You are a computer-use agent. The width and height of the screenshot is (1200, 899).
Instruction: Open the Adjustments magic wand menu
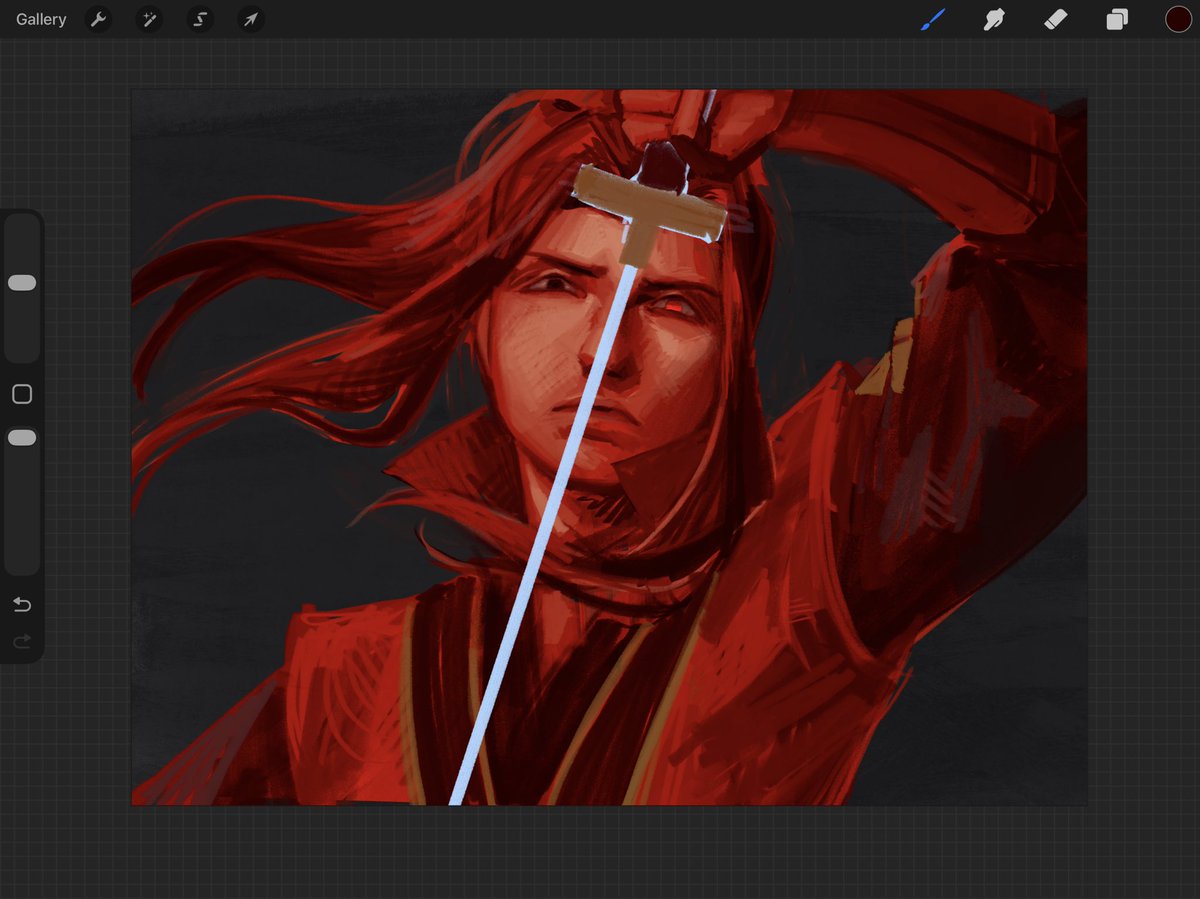click(x=149, y=19)
